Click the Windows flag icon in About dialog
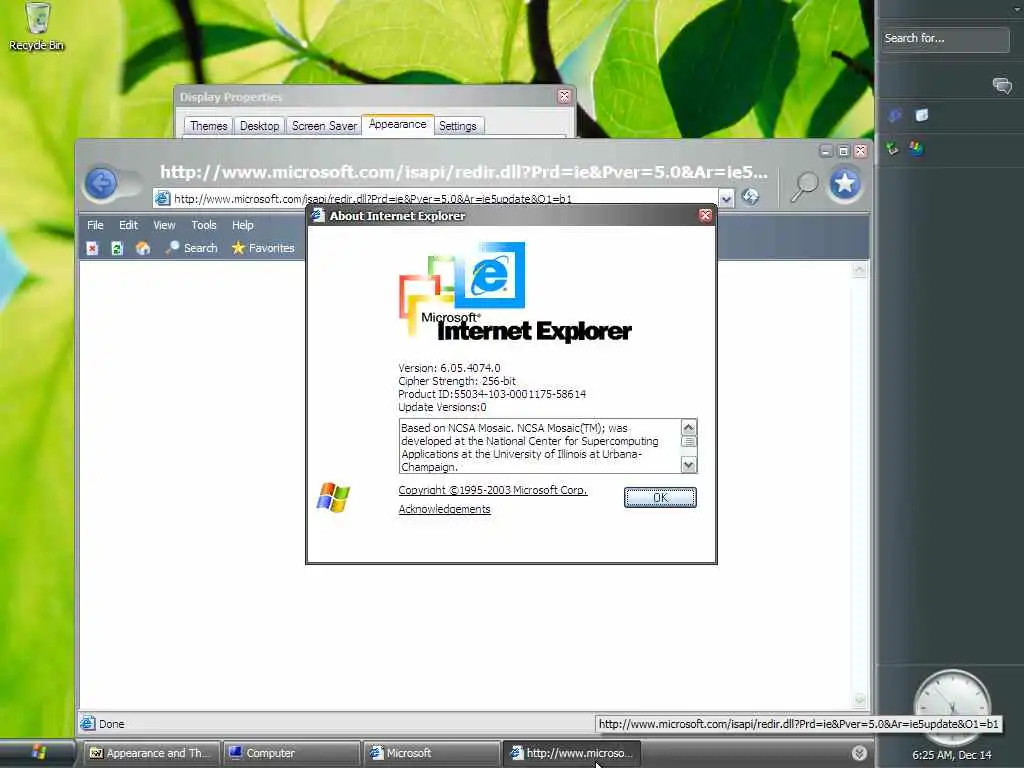Screen dimensions: 1024x768 point(333,498)
